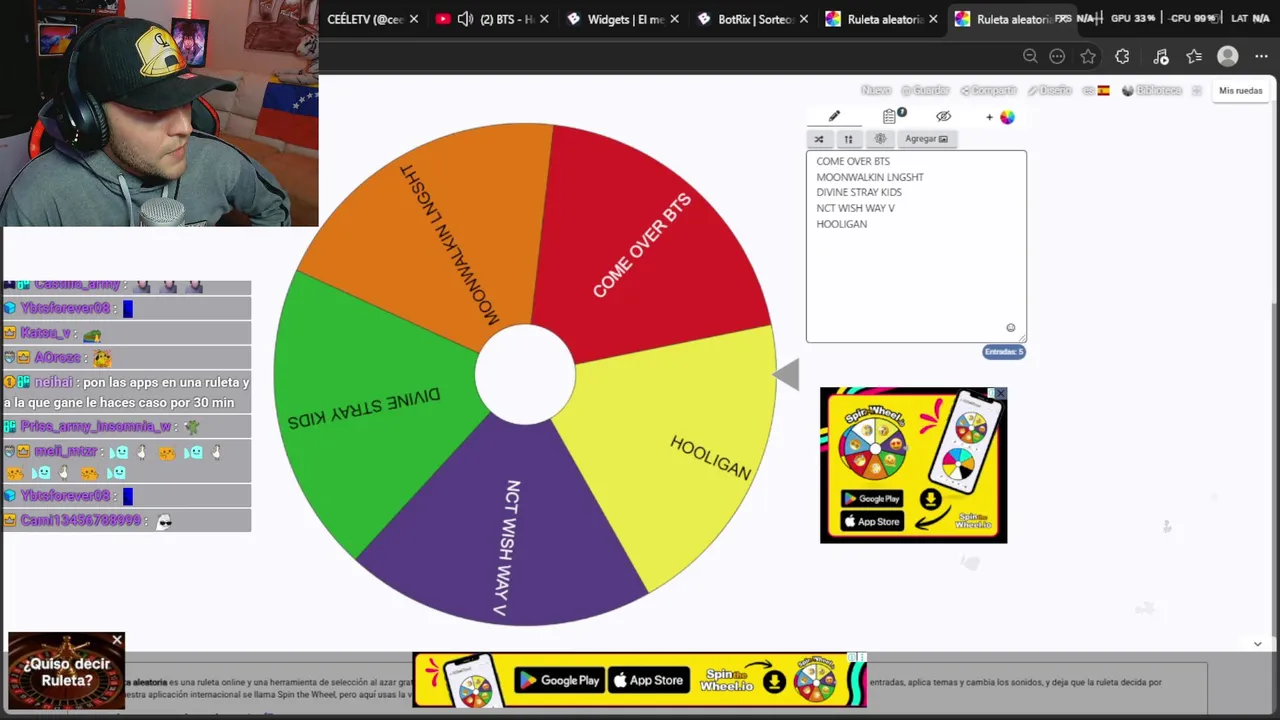Close the side Spin the Wheel ad

pos(1000,394)
